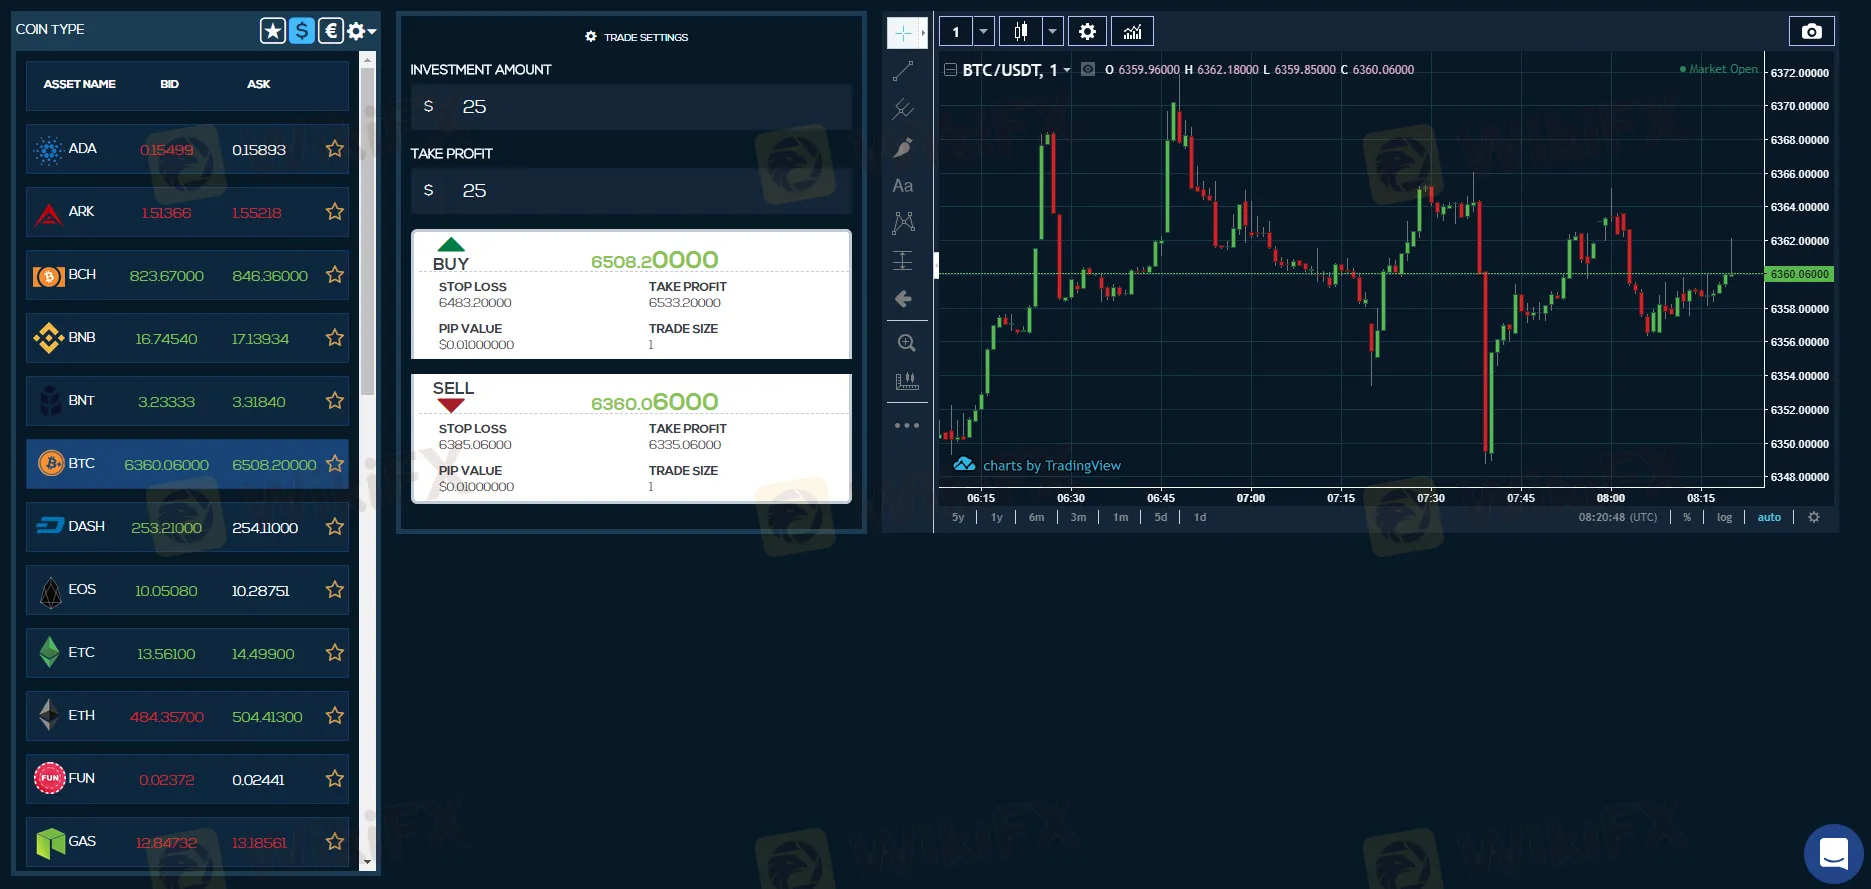
Task: Open chart properties gear in top toolbar
Action: click(1087, 32)
